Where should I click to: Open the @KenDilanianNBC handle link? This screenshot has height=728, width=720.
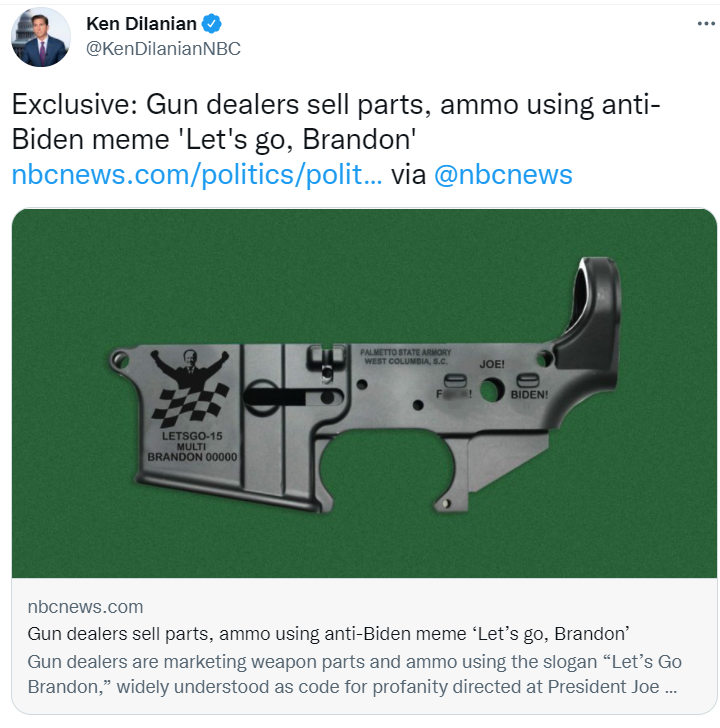[163, 48]
